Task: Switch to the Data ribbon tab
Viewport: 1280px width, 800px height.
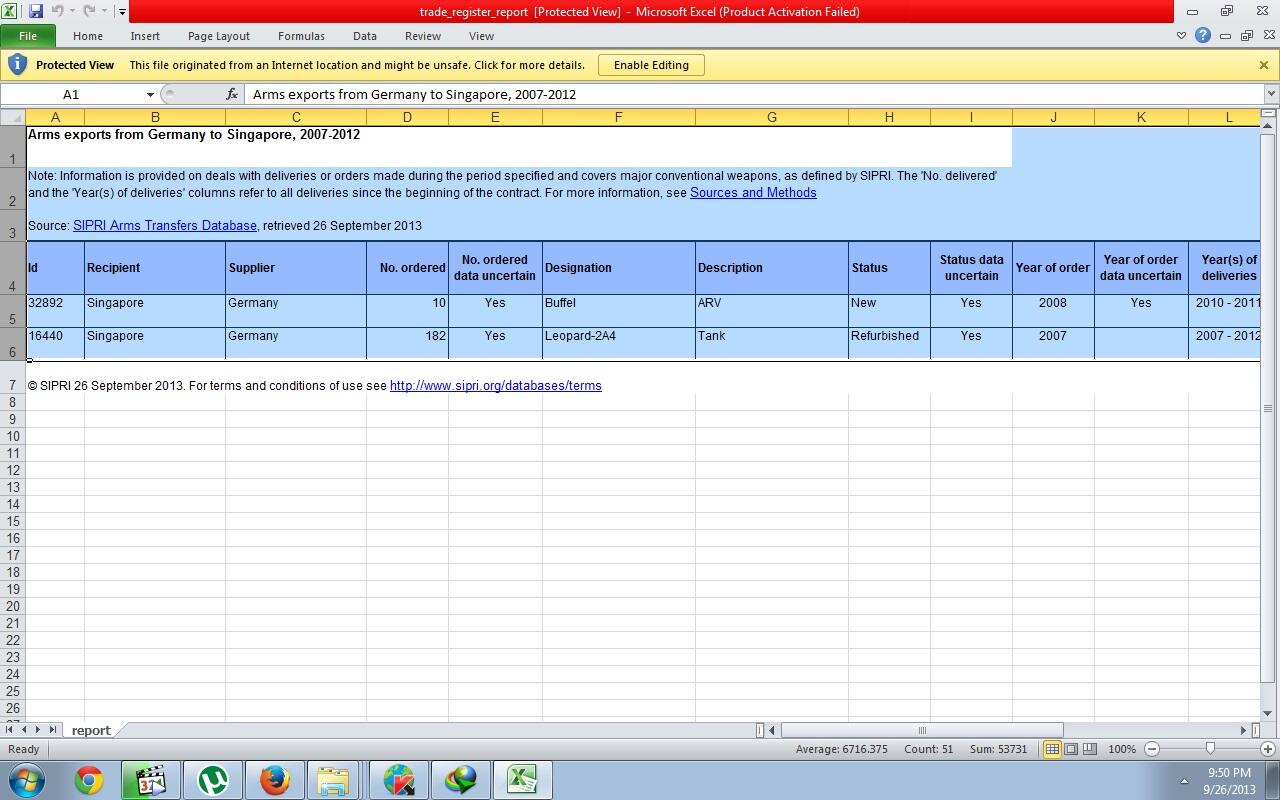Action: click(x=365, y=36)
